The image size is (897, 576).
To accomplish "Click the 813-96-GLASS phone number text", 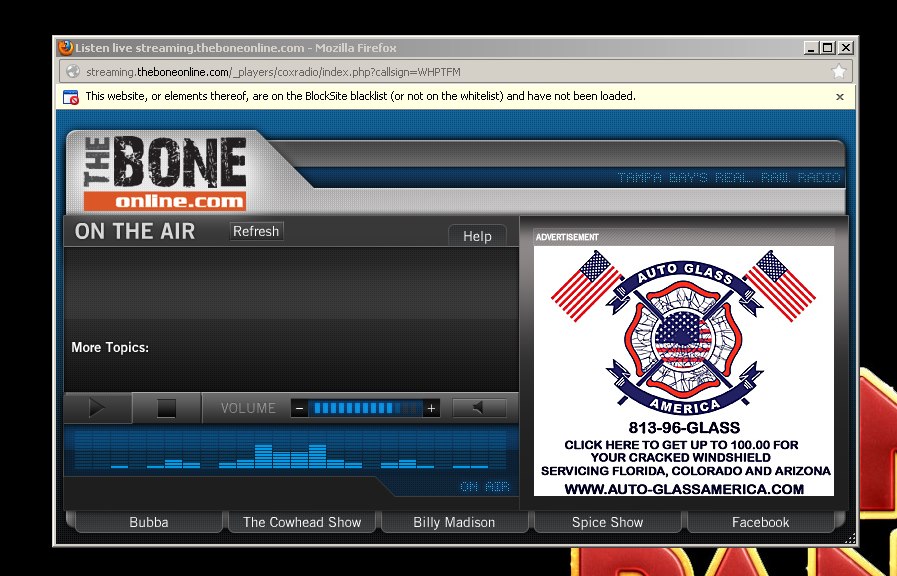I will click(684, 428).
